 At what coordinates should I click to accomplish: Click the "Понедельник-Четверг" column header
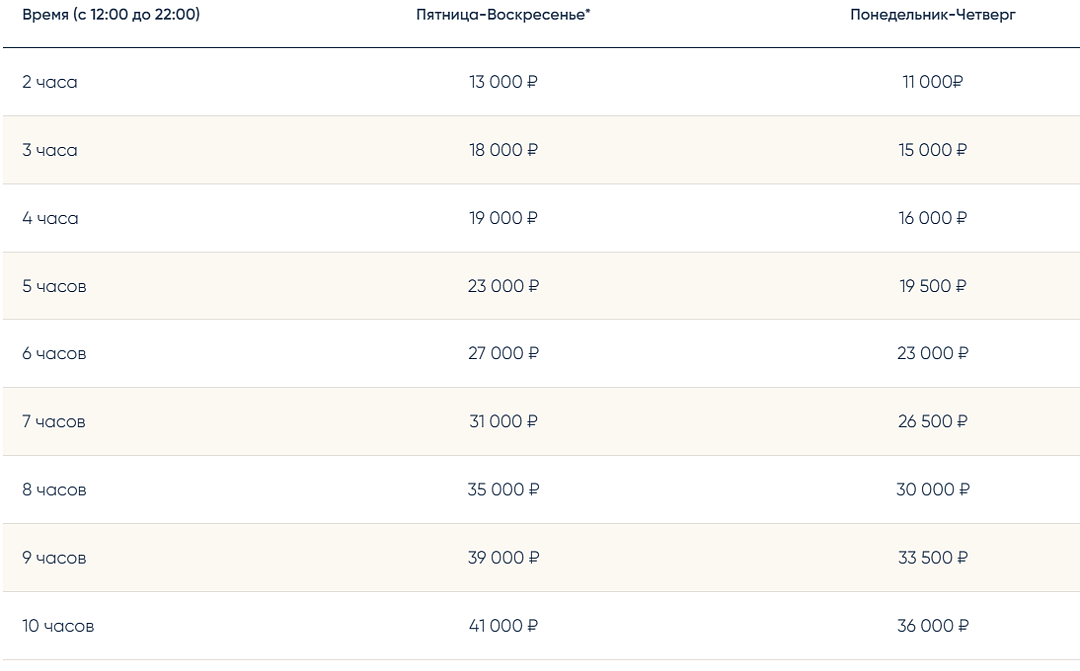[x=933, y=15]
